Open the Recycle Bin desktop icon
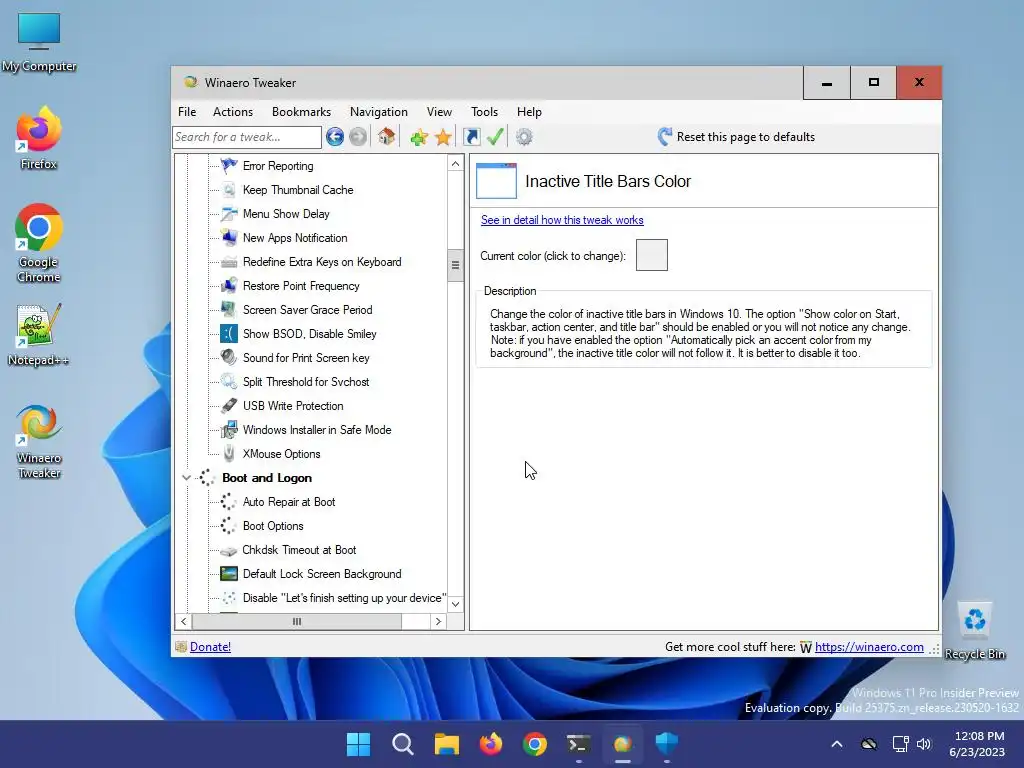This screenshot has height=768, width=1024. tap(975, 631)
